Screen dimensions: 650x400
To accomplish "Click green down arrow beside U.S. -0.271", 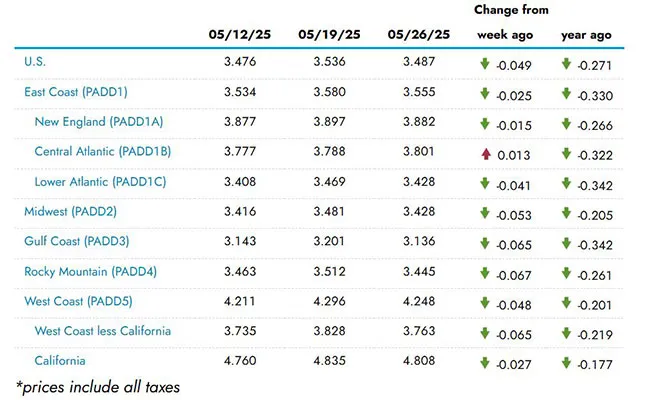I will click(x=566, y=64).
